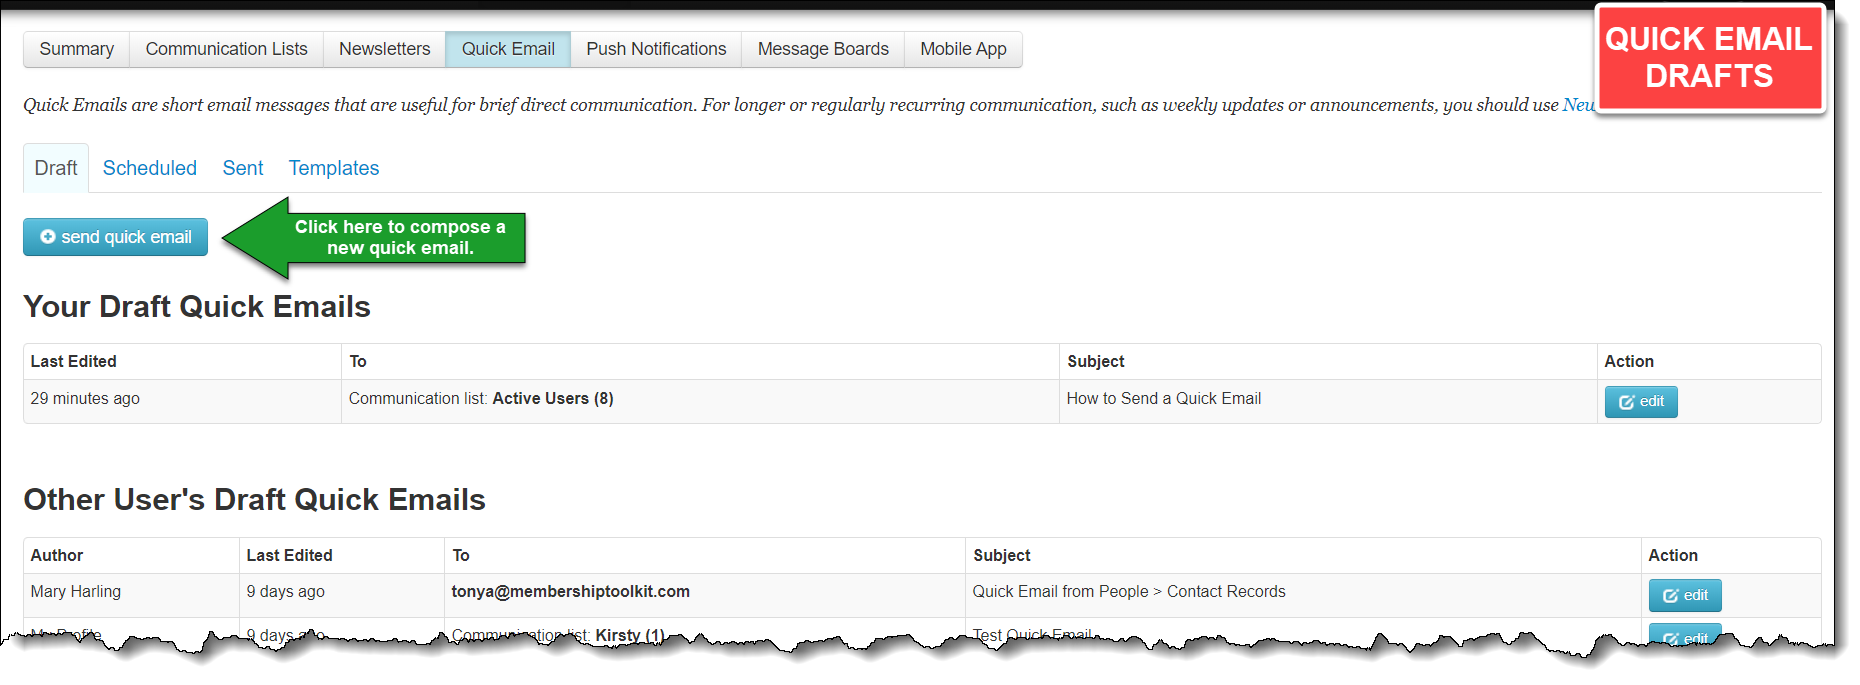
Task: Edit the Test Quick Email draft
Action: [x=1685, y=634]
